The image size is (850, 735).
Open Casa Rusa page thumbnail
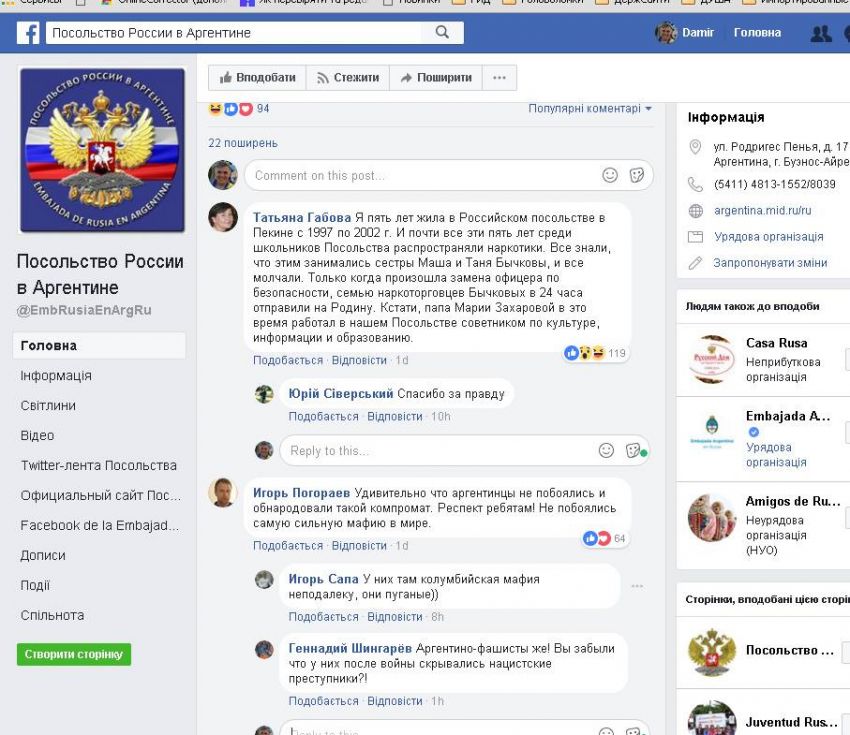click(x=712, y=359)
